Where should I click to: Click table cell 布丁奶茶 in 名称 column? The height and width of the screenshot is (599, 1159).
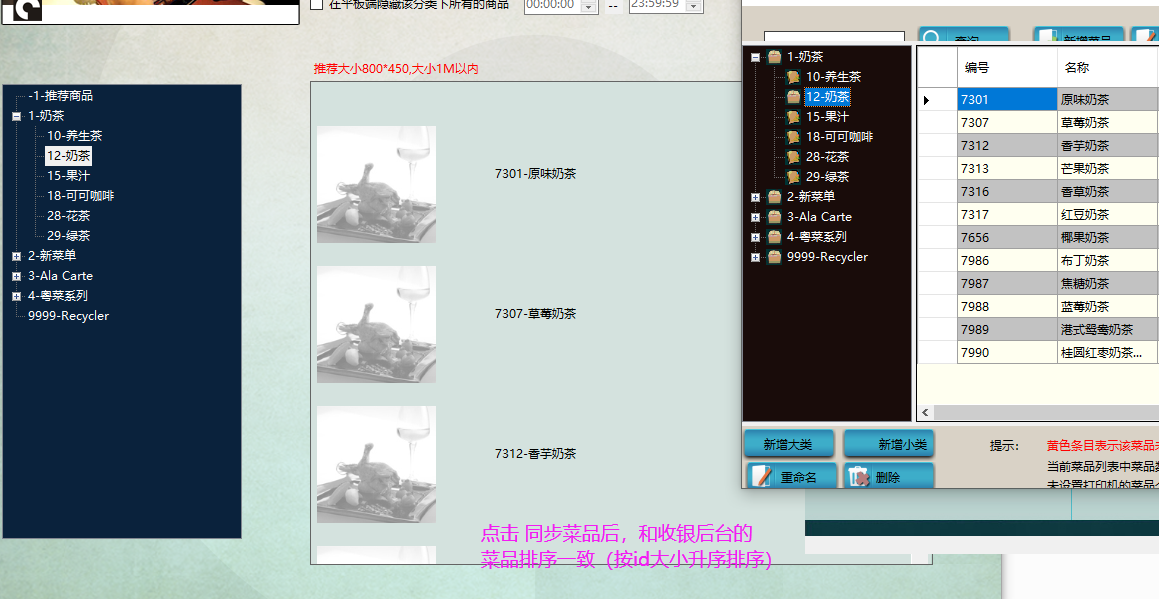(1107, 260)
